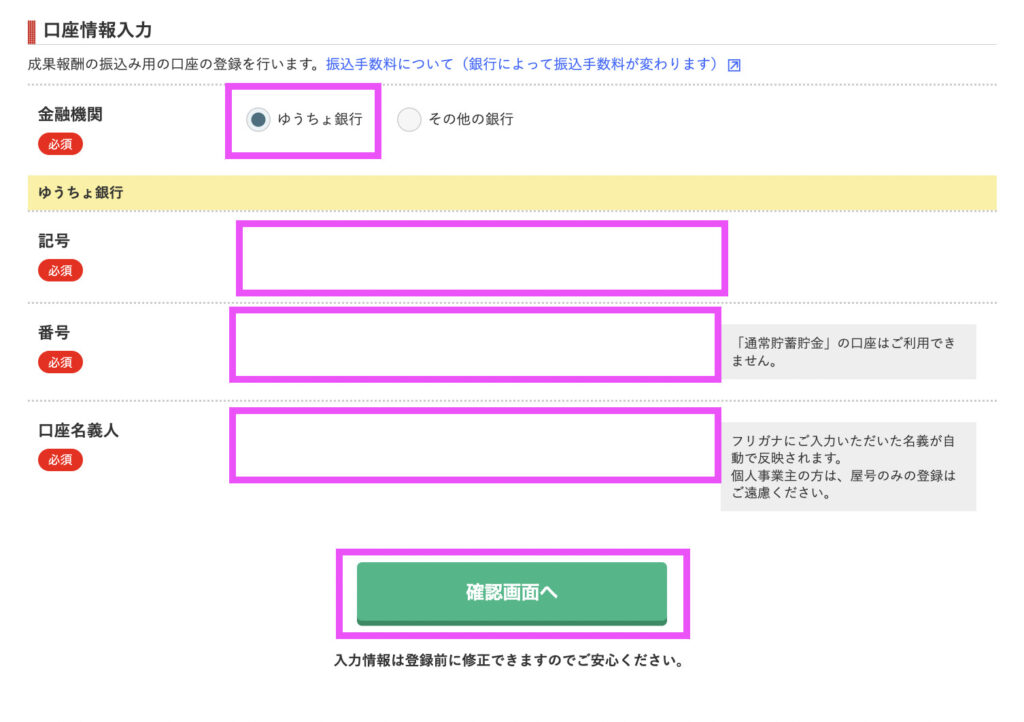Select the ゆうちょ銀行 radio button
The image size is (1024, 722).
click(258, 119)
